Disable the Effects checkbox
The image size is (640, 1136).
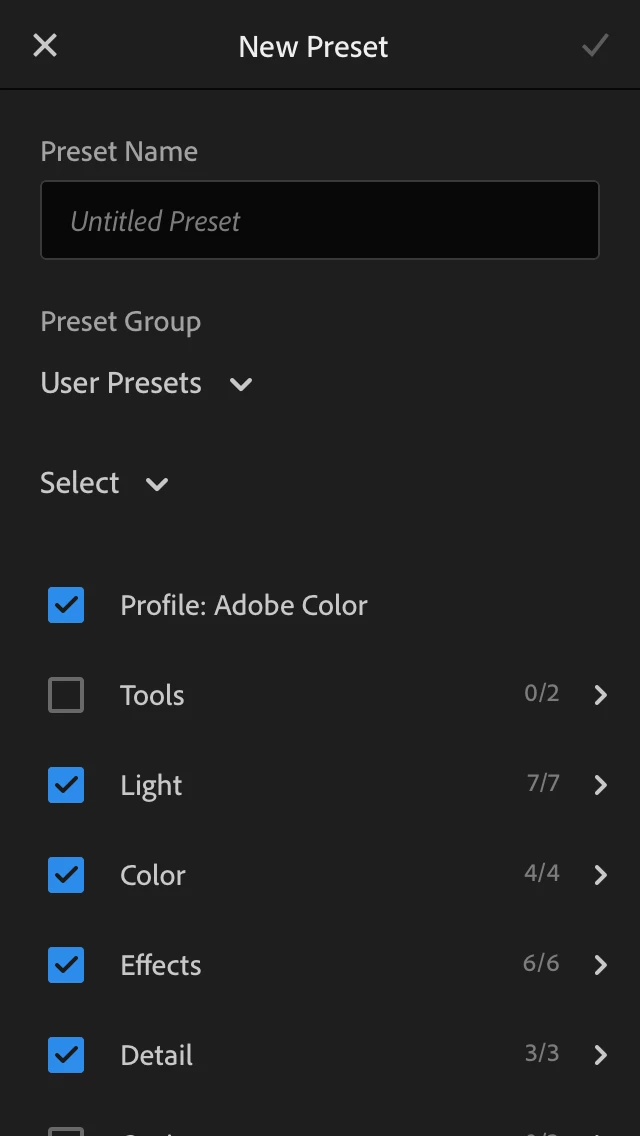(x=66, y=965)
